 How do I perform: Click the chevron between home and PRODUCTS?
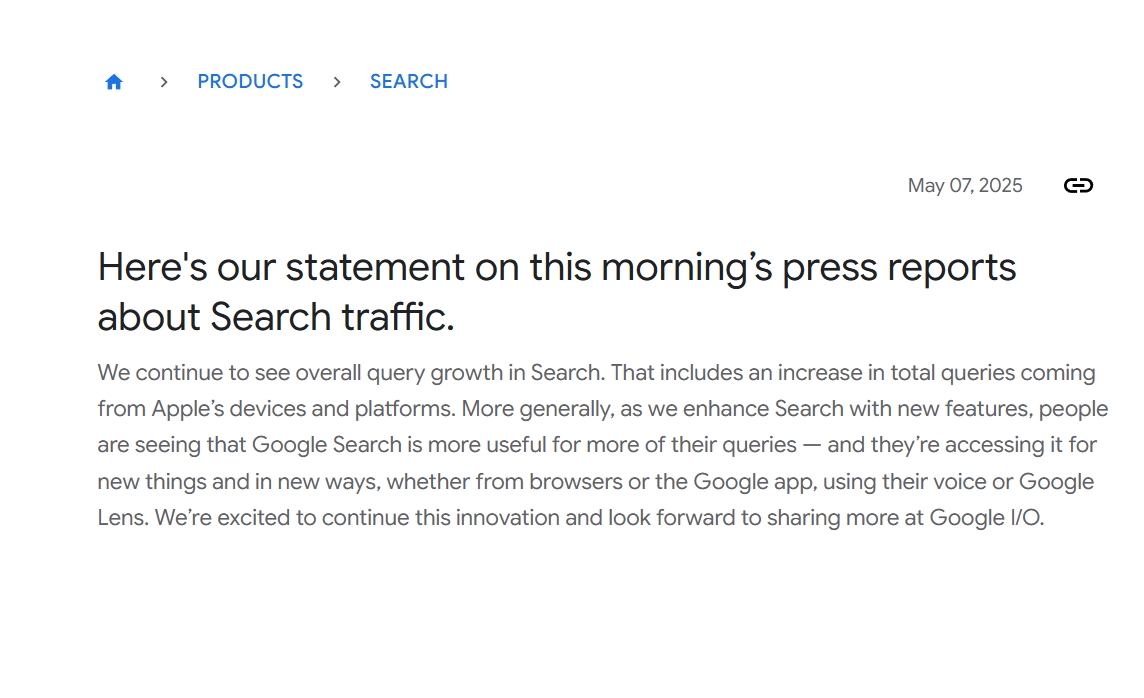coord(164,82)
